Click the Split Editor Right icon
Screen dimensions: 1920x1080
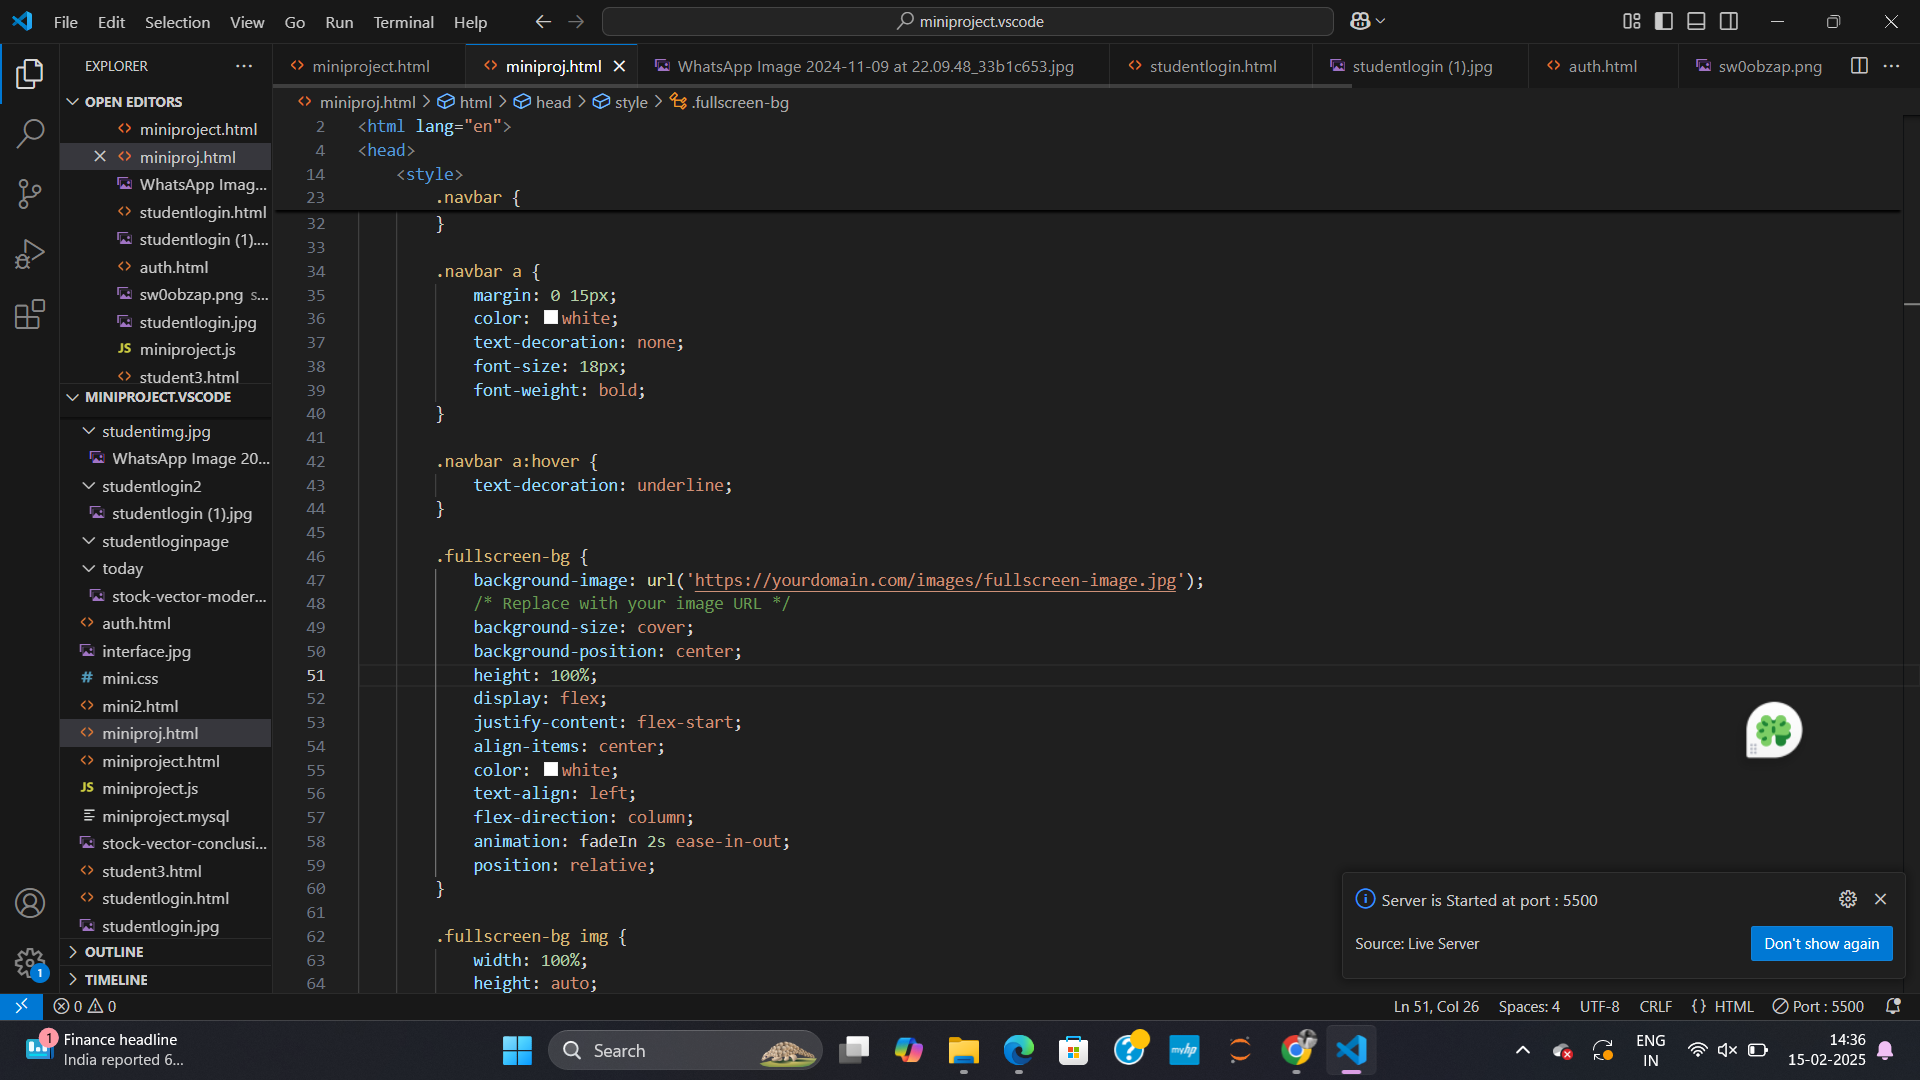point(1859,66)
